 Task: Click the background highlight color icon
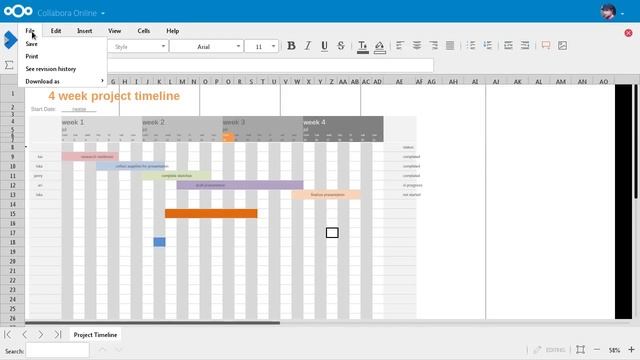click(x=380, y=47)
